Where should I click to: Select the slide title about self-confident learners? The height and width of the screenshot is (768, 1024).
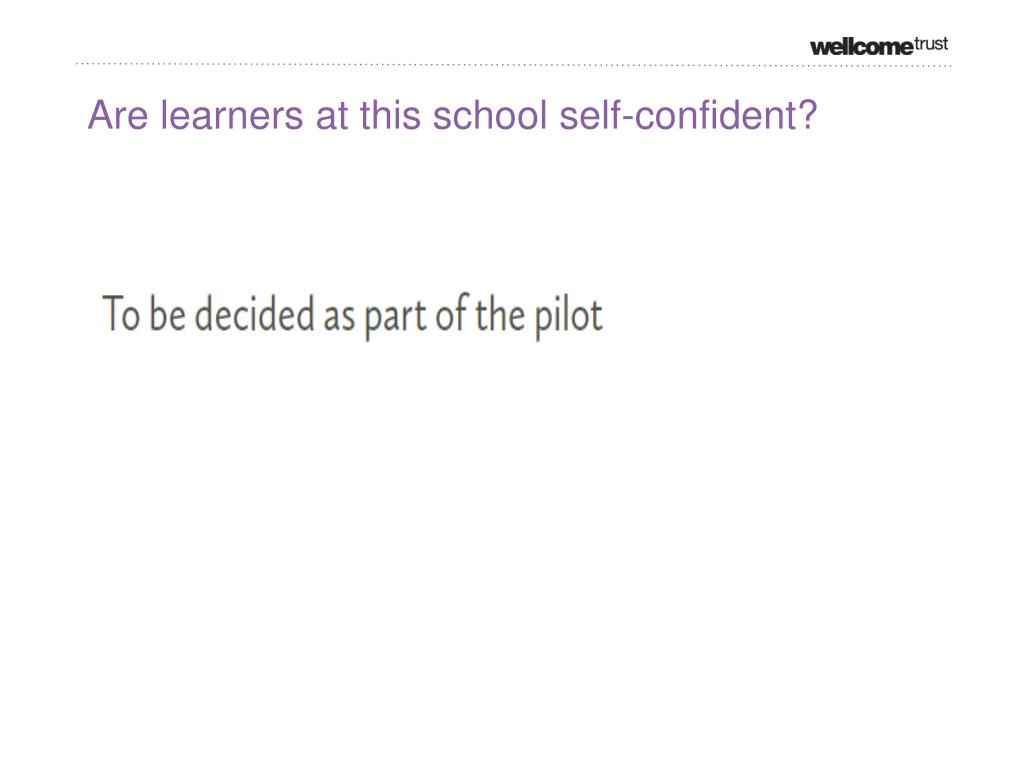(452, 116)
